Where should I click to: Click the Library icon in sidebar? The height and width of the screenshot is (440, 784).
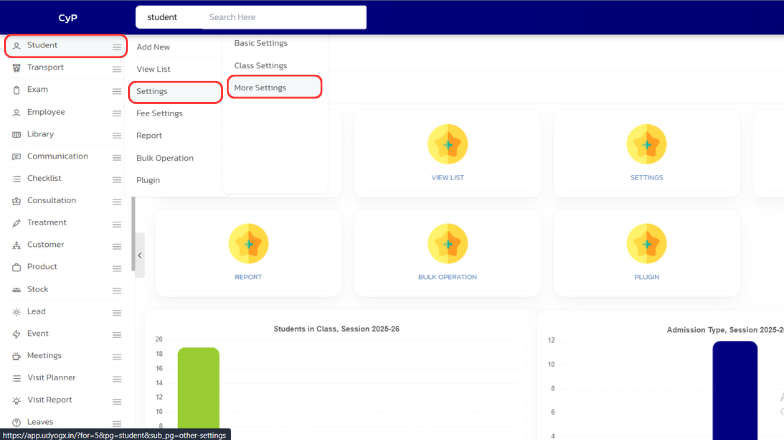click(x=16, y=134)
